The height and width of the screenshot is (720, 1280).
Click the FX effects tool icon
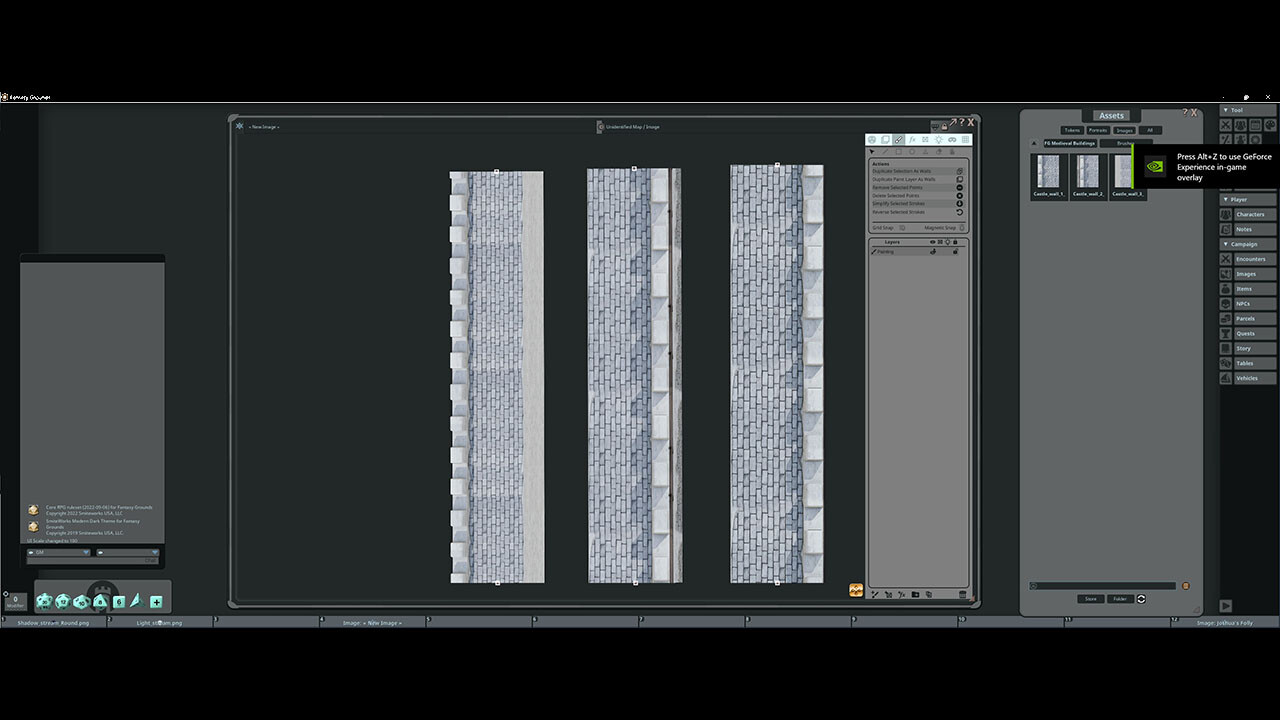point(913,140)
